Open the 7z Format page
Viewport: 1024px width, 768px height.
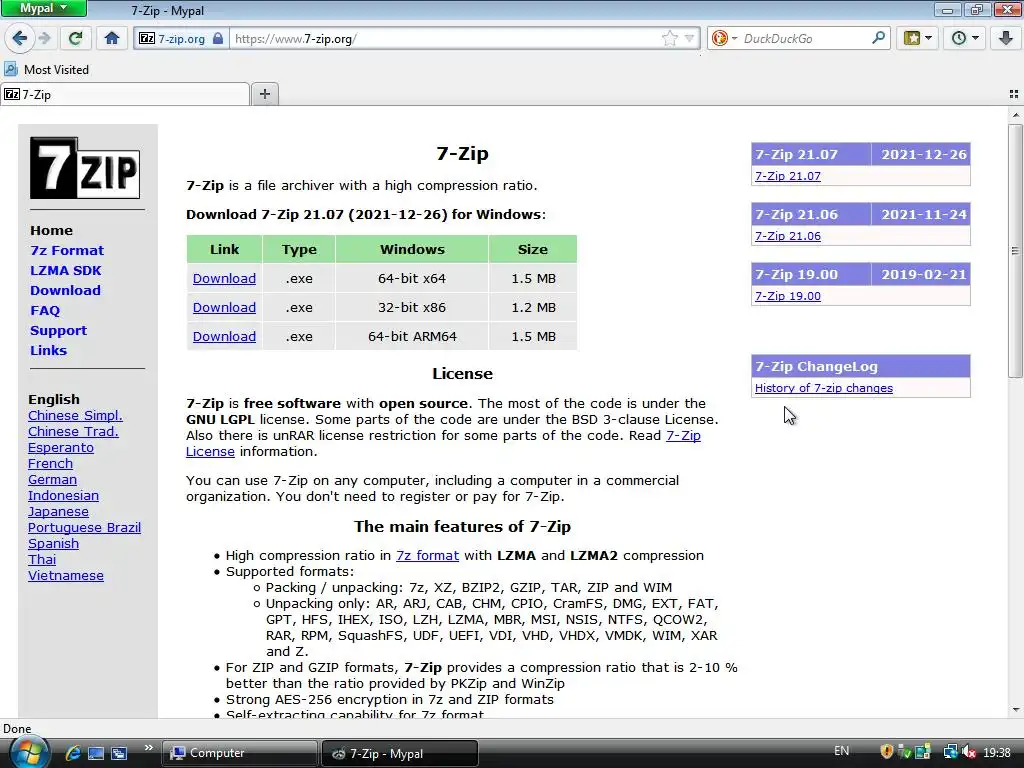coord(67,251)
